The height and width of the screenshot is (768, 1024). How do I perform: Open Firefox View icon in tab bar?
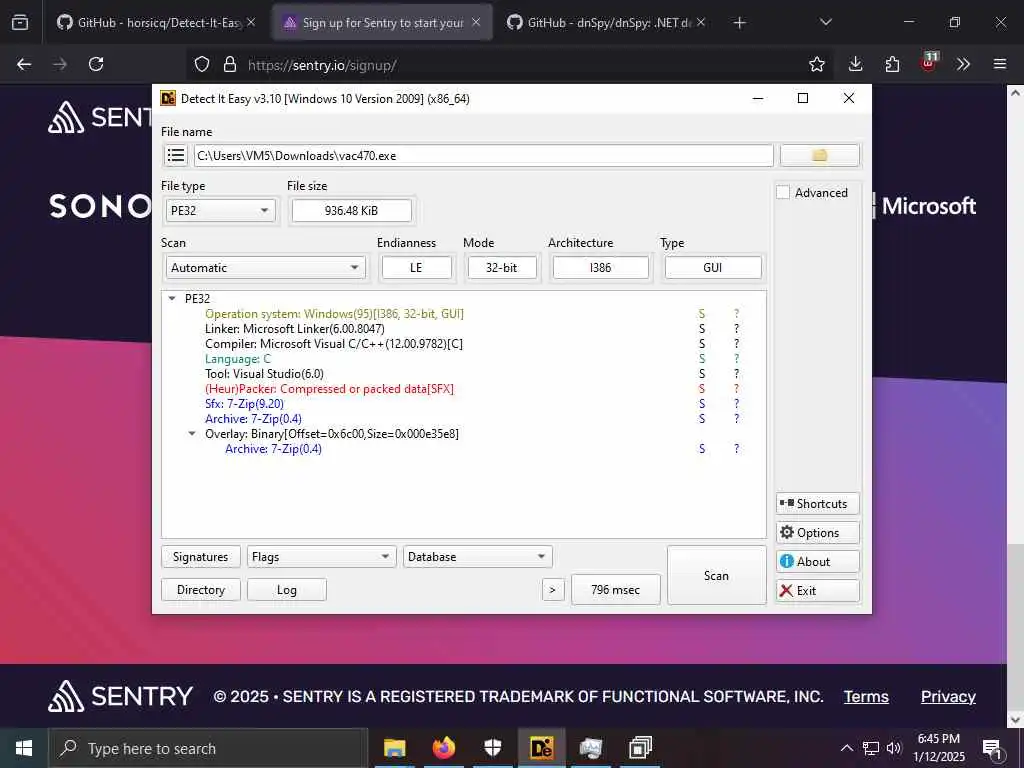[x=20, y=23]
